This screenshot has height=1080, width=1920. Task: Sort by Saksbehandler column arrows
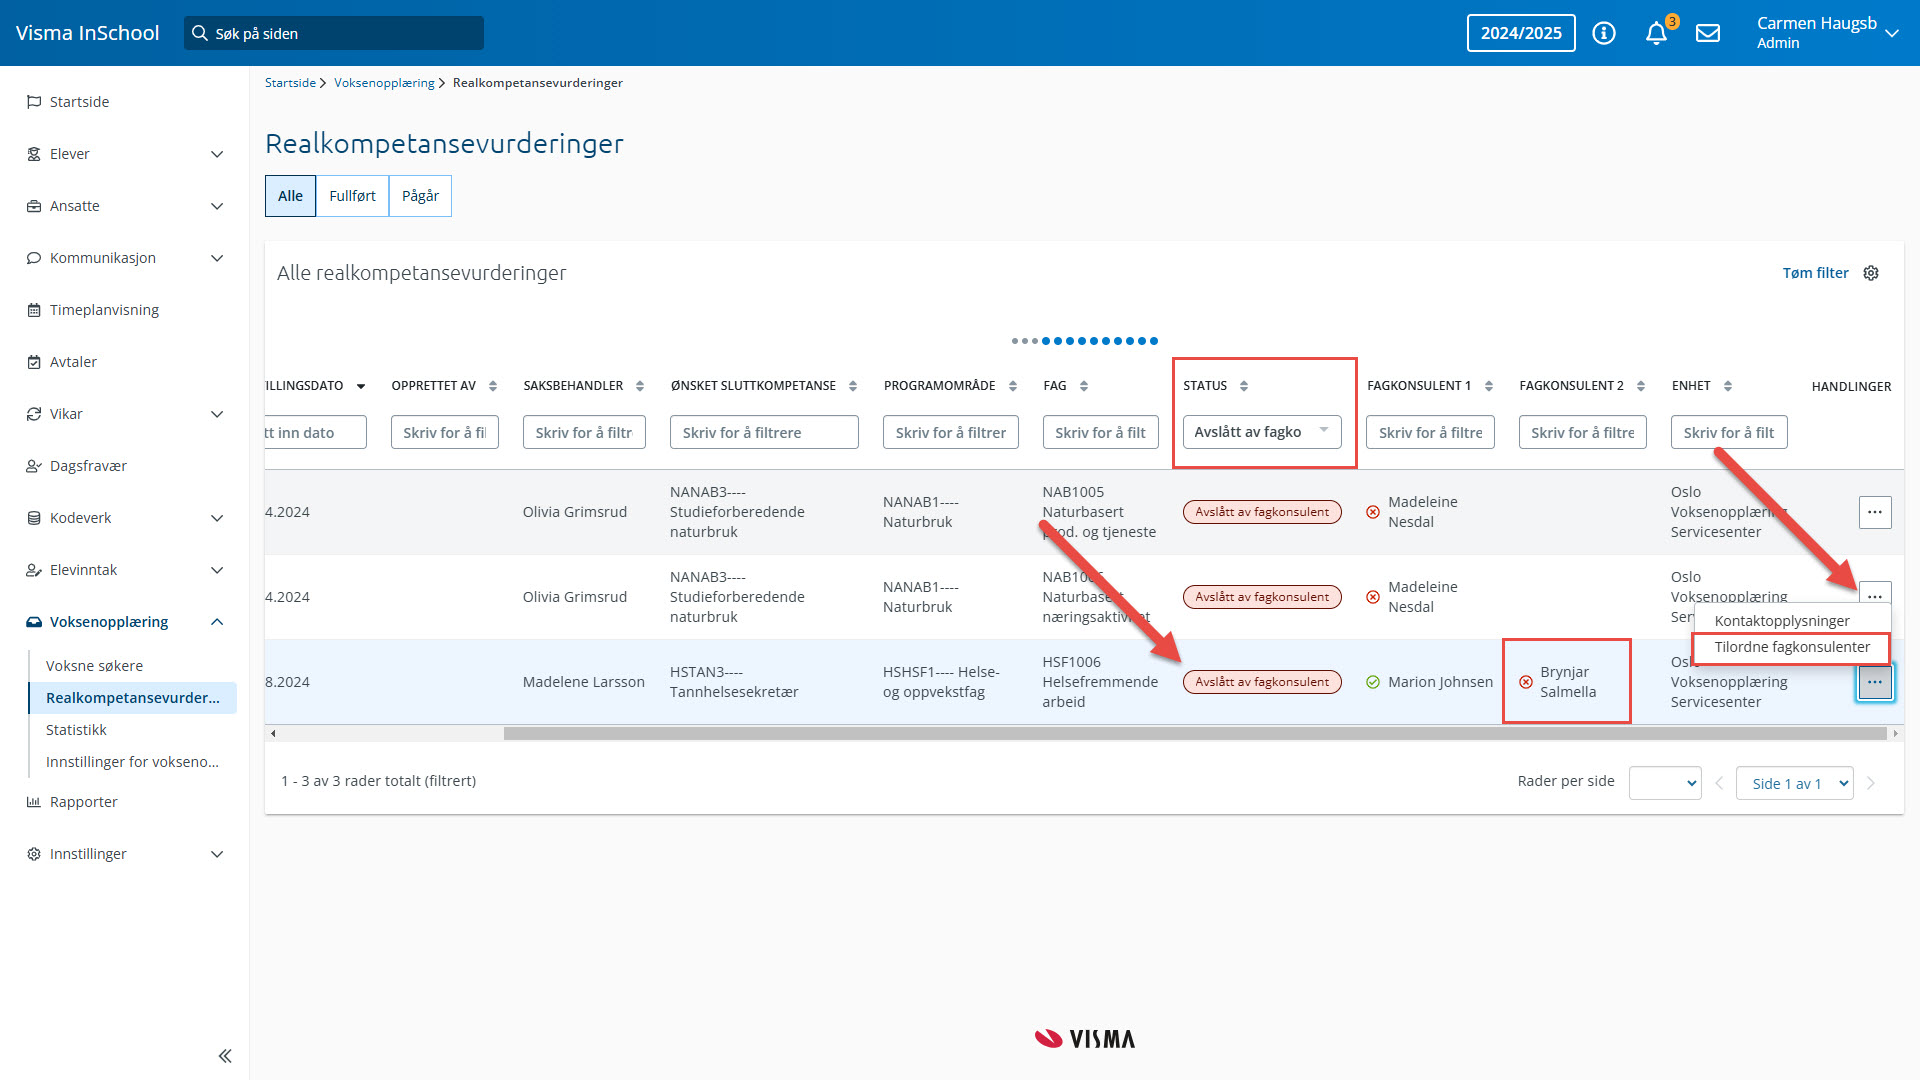(x=640, y=386)
